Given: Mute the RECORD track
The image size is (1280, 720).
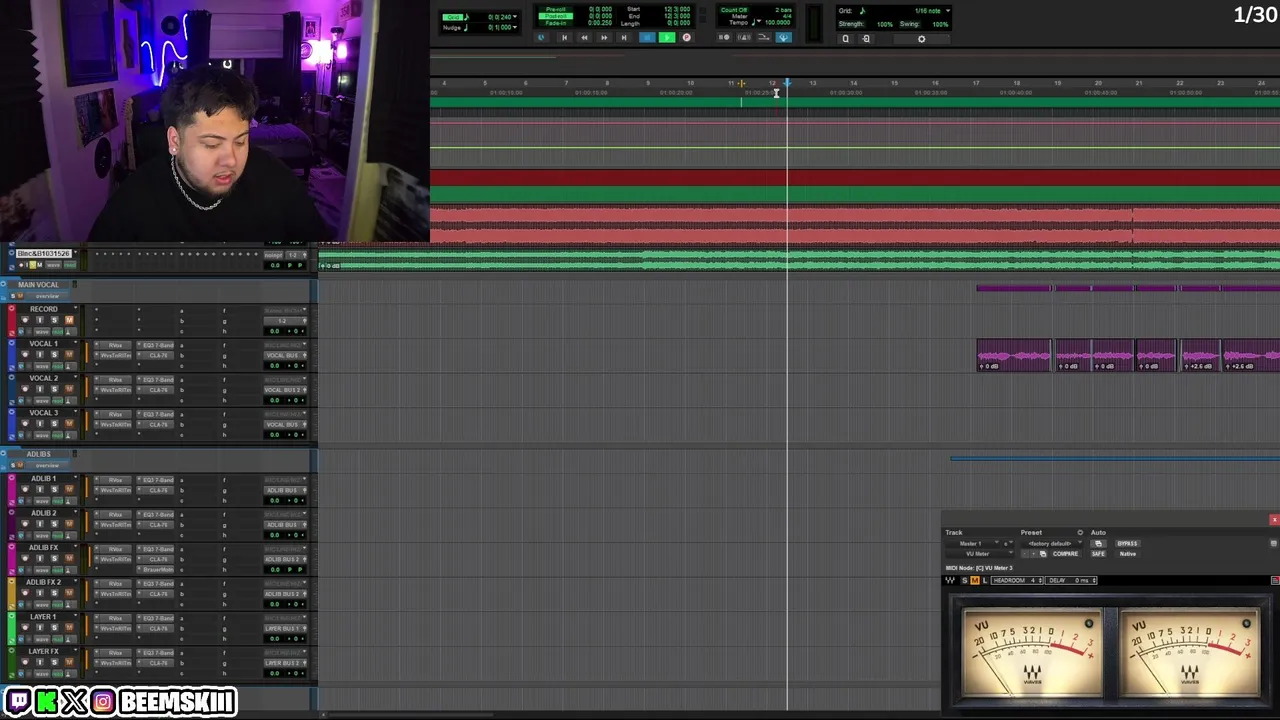Looking at the screenshot, I should (x=69, y=320).
